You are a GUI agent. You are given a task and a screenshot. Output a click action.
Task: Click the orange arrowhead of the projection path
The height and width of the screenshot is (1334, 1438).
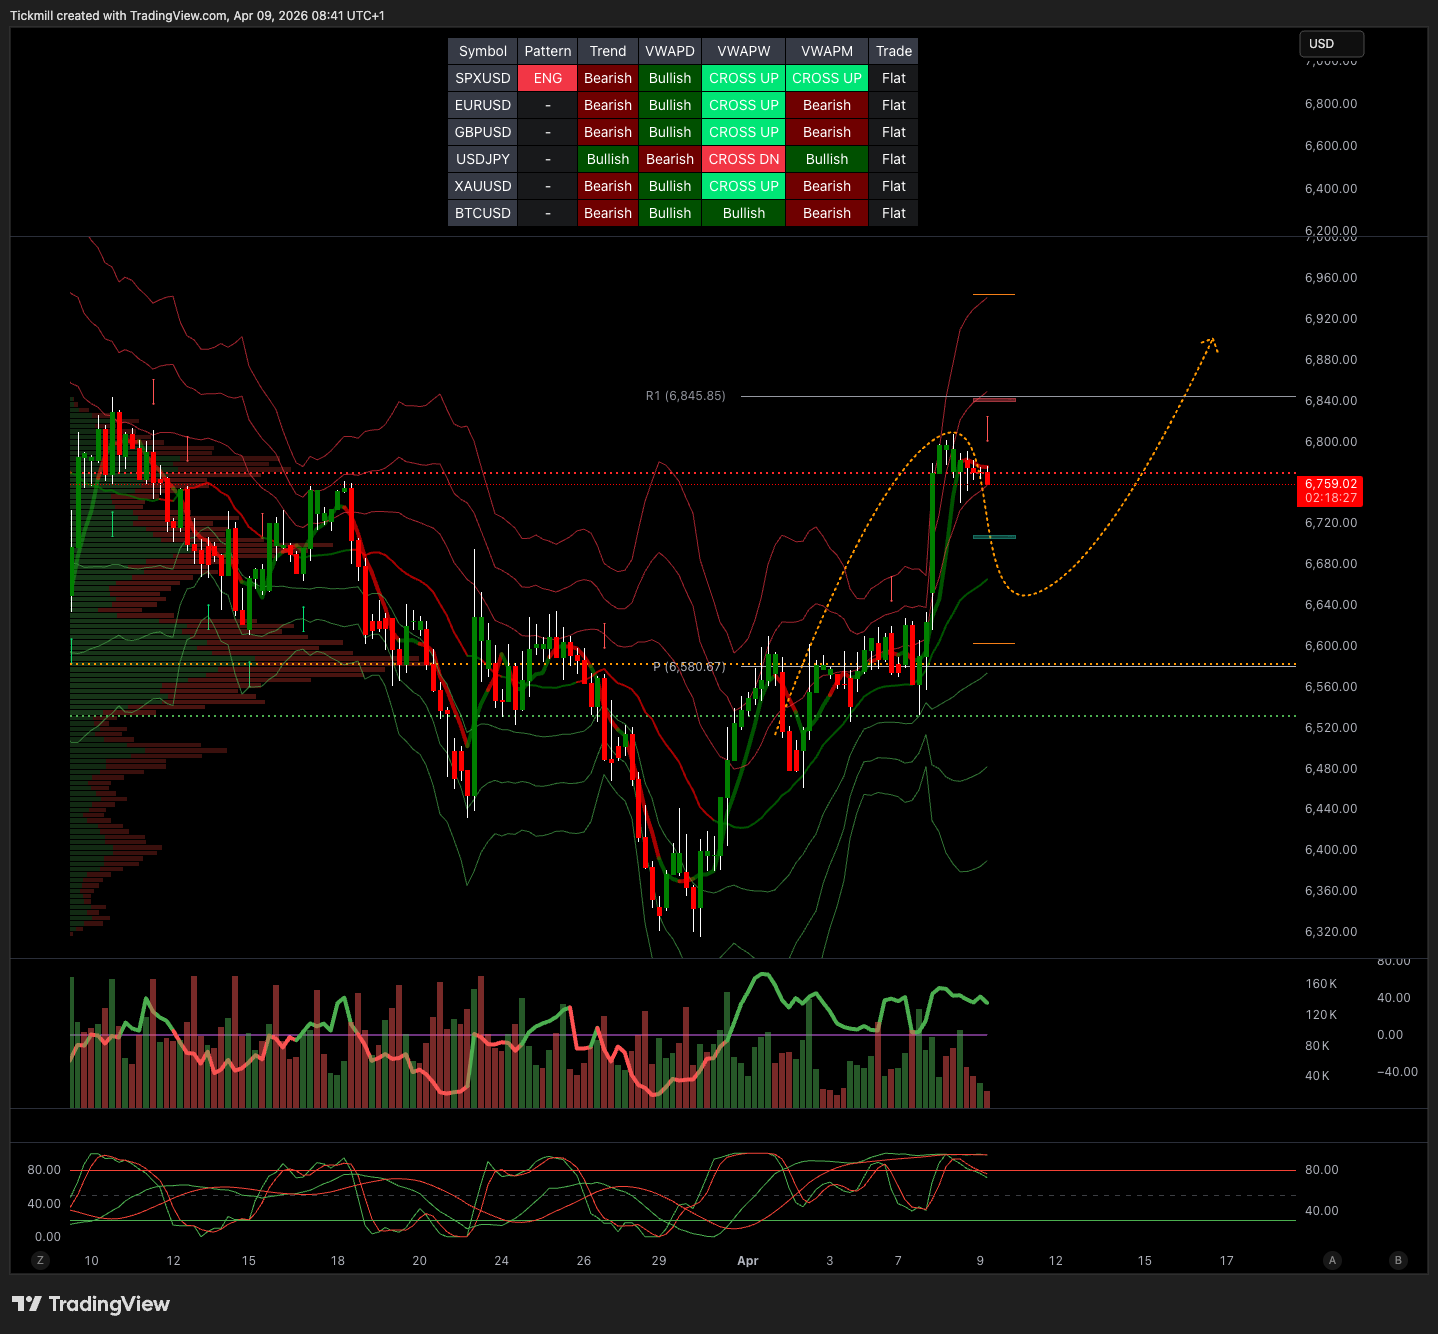click(x=1211, y=342)
